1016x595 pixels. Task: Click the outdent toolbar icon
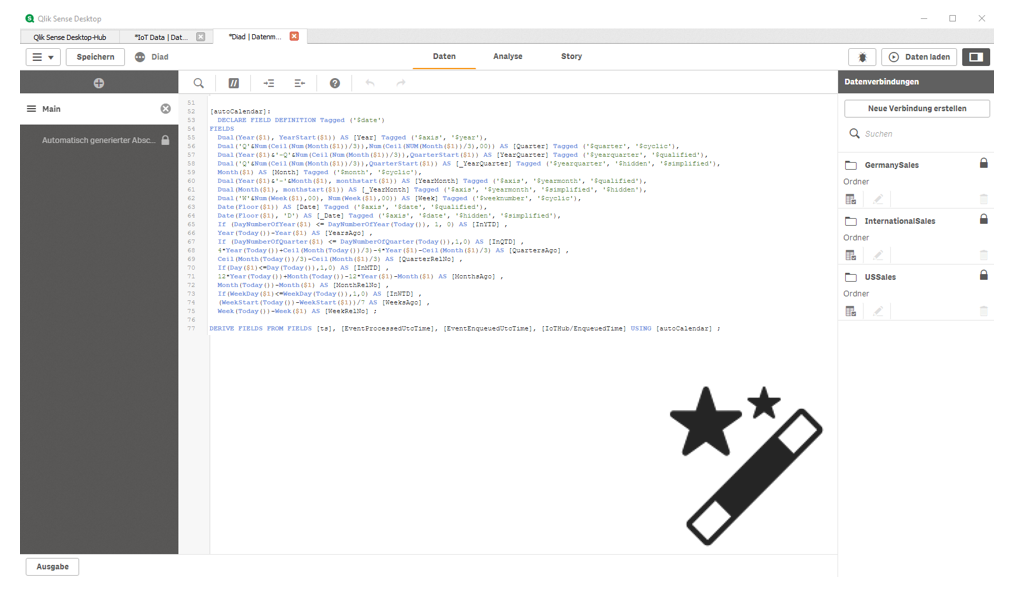tap(299, 83)
